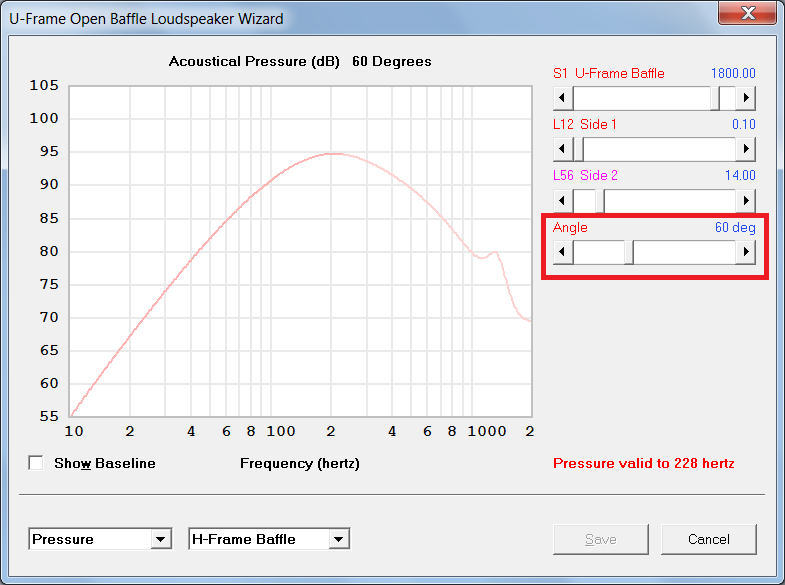Click right arrow of L12 Side 1 slider

coord(745,149)
